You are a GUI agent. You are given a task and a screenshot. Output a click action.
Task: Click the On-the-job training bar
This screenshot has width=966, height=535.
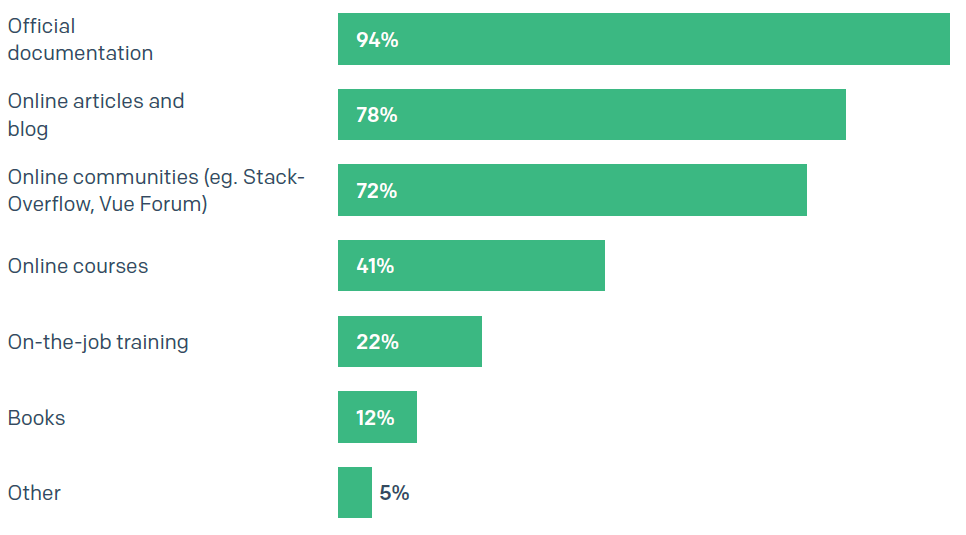[410, 341]
